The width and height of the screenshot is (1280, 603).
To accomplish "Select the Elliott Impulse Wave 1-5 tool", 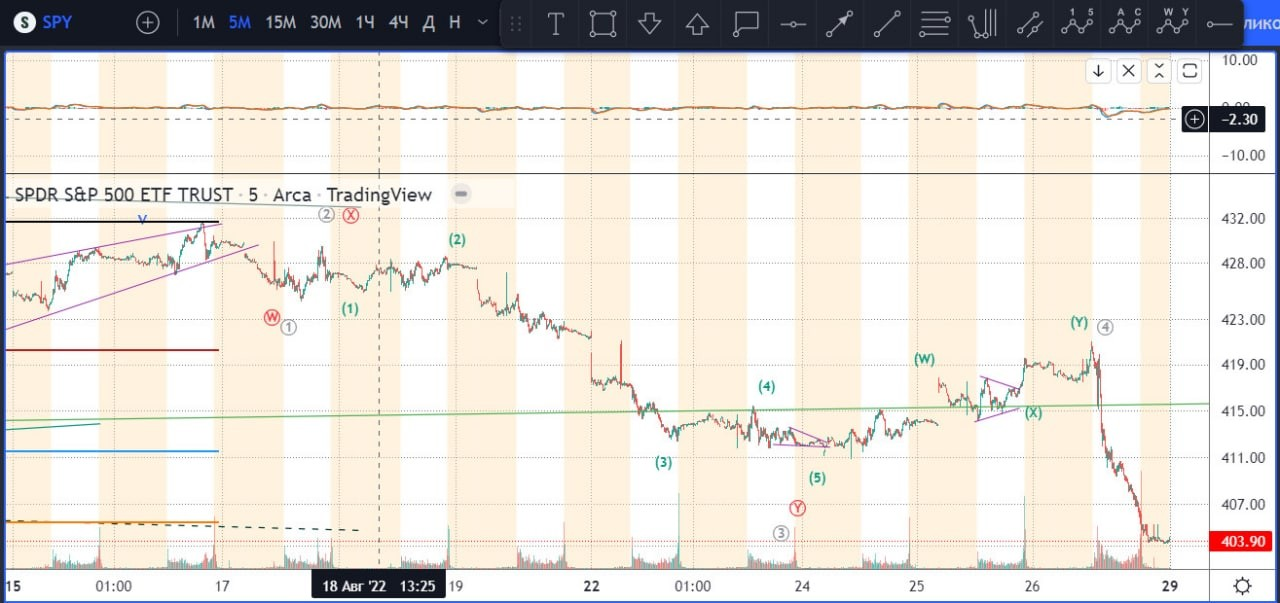I will (x=1078, y=23).
